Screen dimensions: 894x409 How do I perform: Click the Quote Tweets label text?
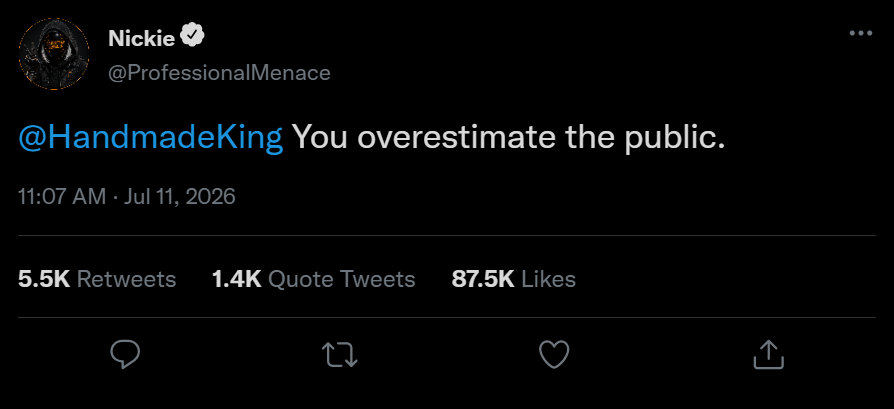[x=341, y=280]
